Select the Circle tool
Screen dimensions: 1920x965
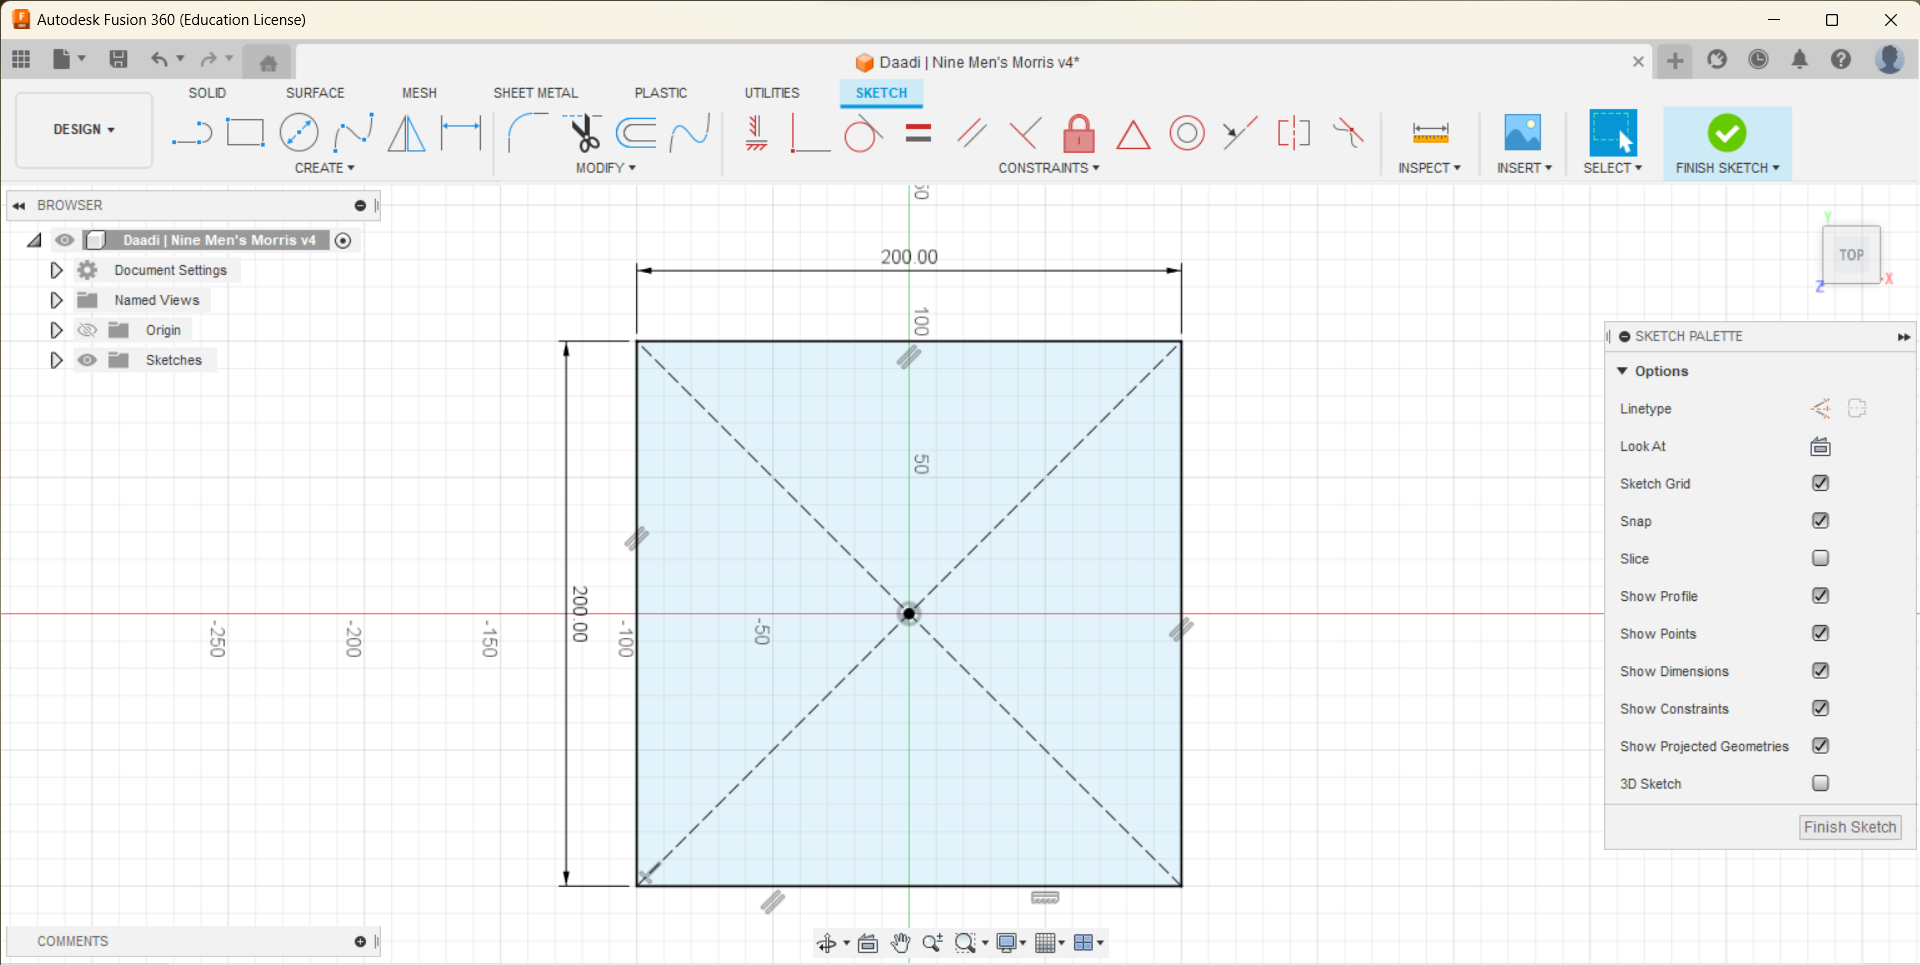coord(299,132)
